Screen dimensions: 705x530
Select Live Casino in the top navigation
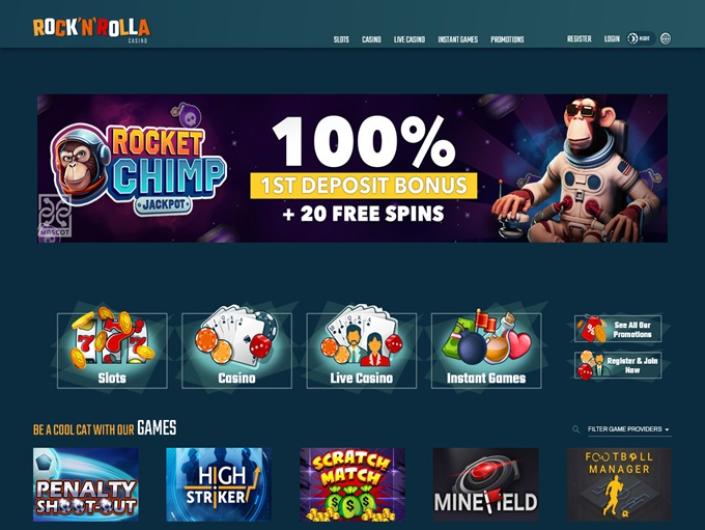pyautogui.click(x=409, y=40)
